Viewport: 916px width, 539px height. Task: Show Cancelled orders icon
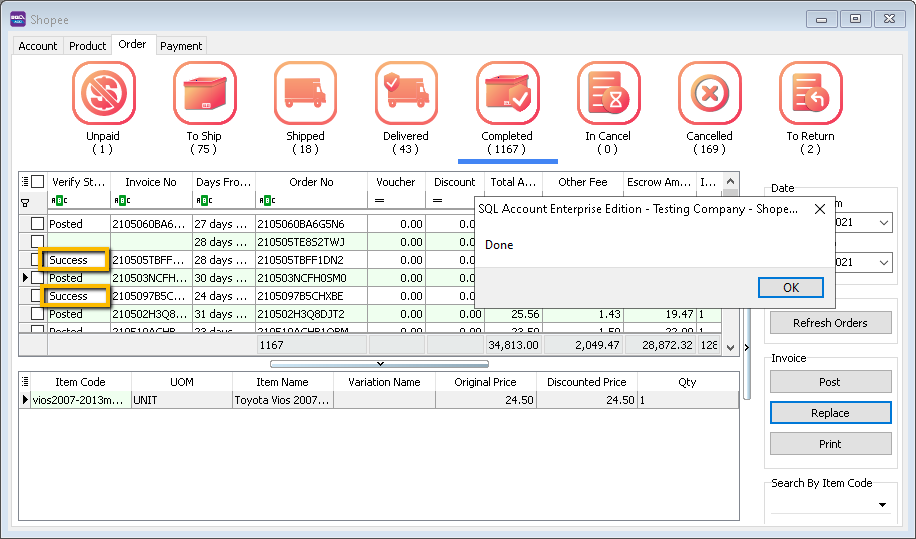[709, 94]
